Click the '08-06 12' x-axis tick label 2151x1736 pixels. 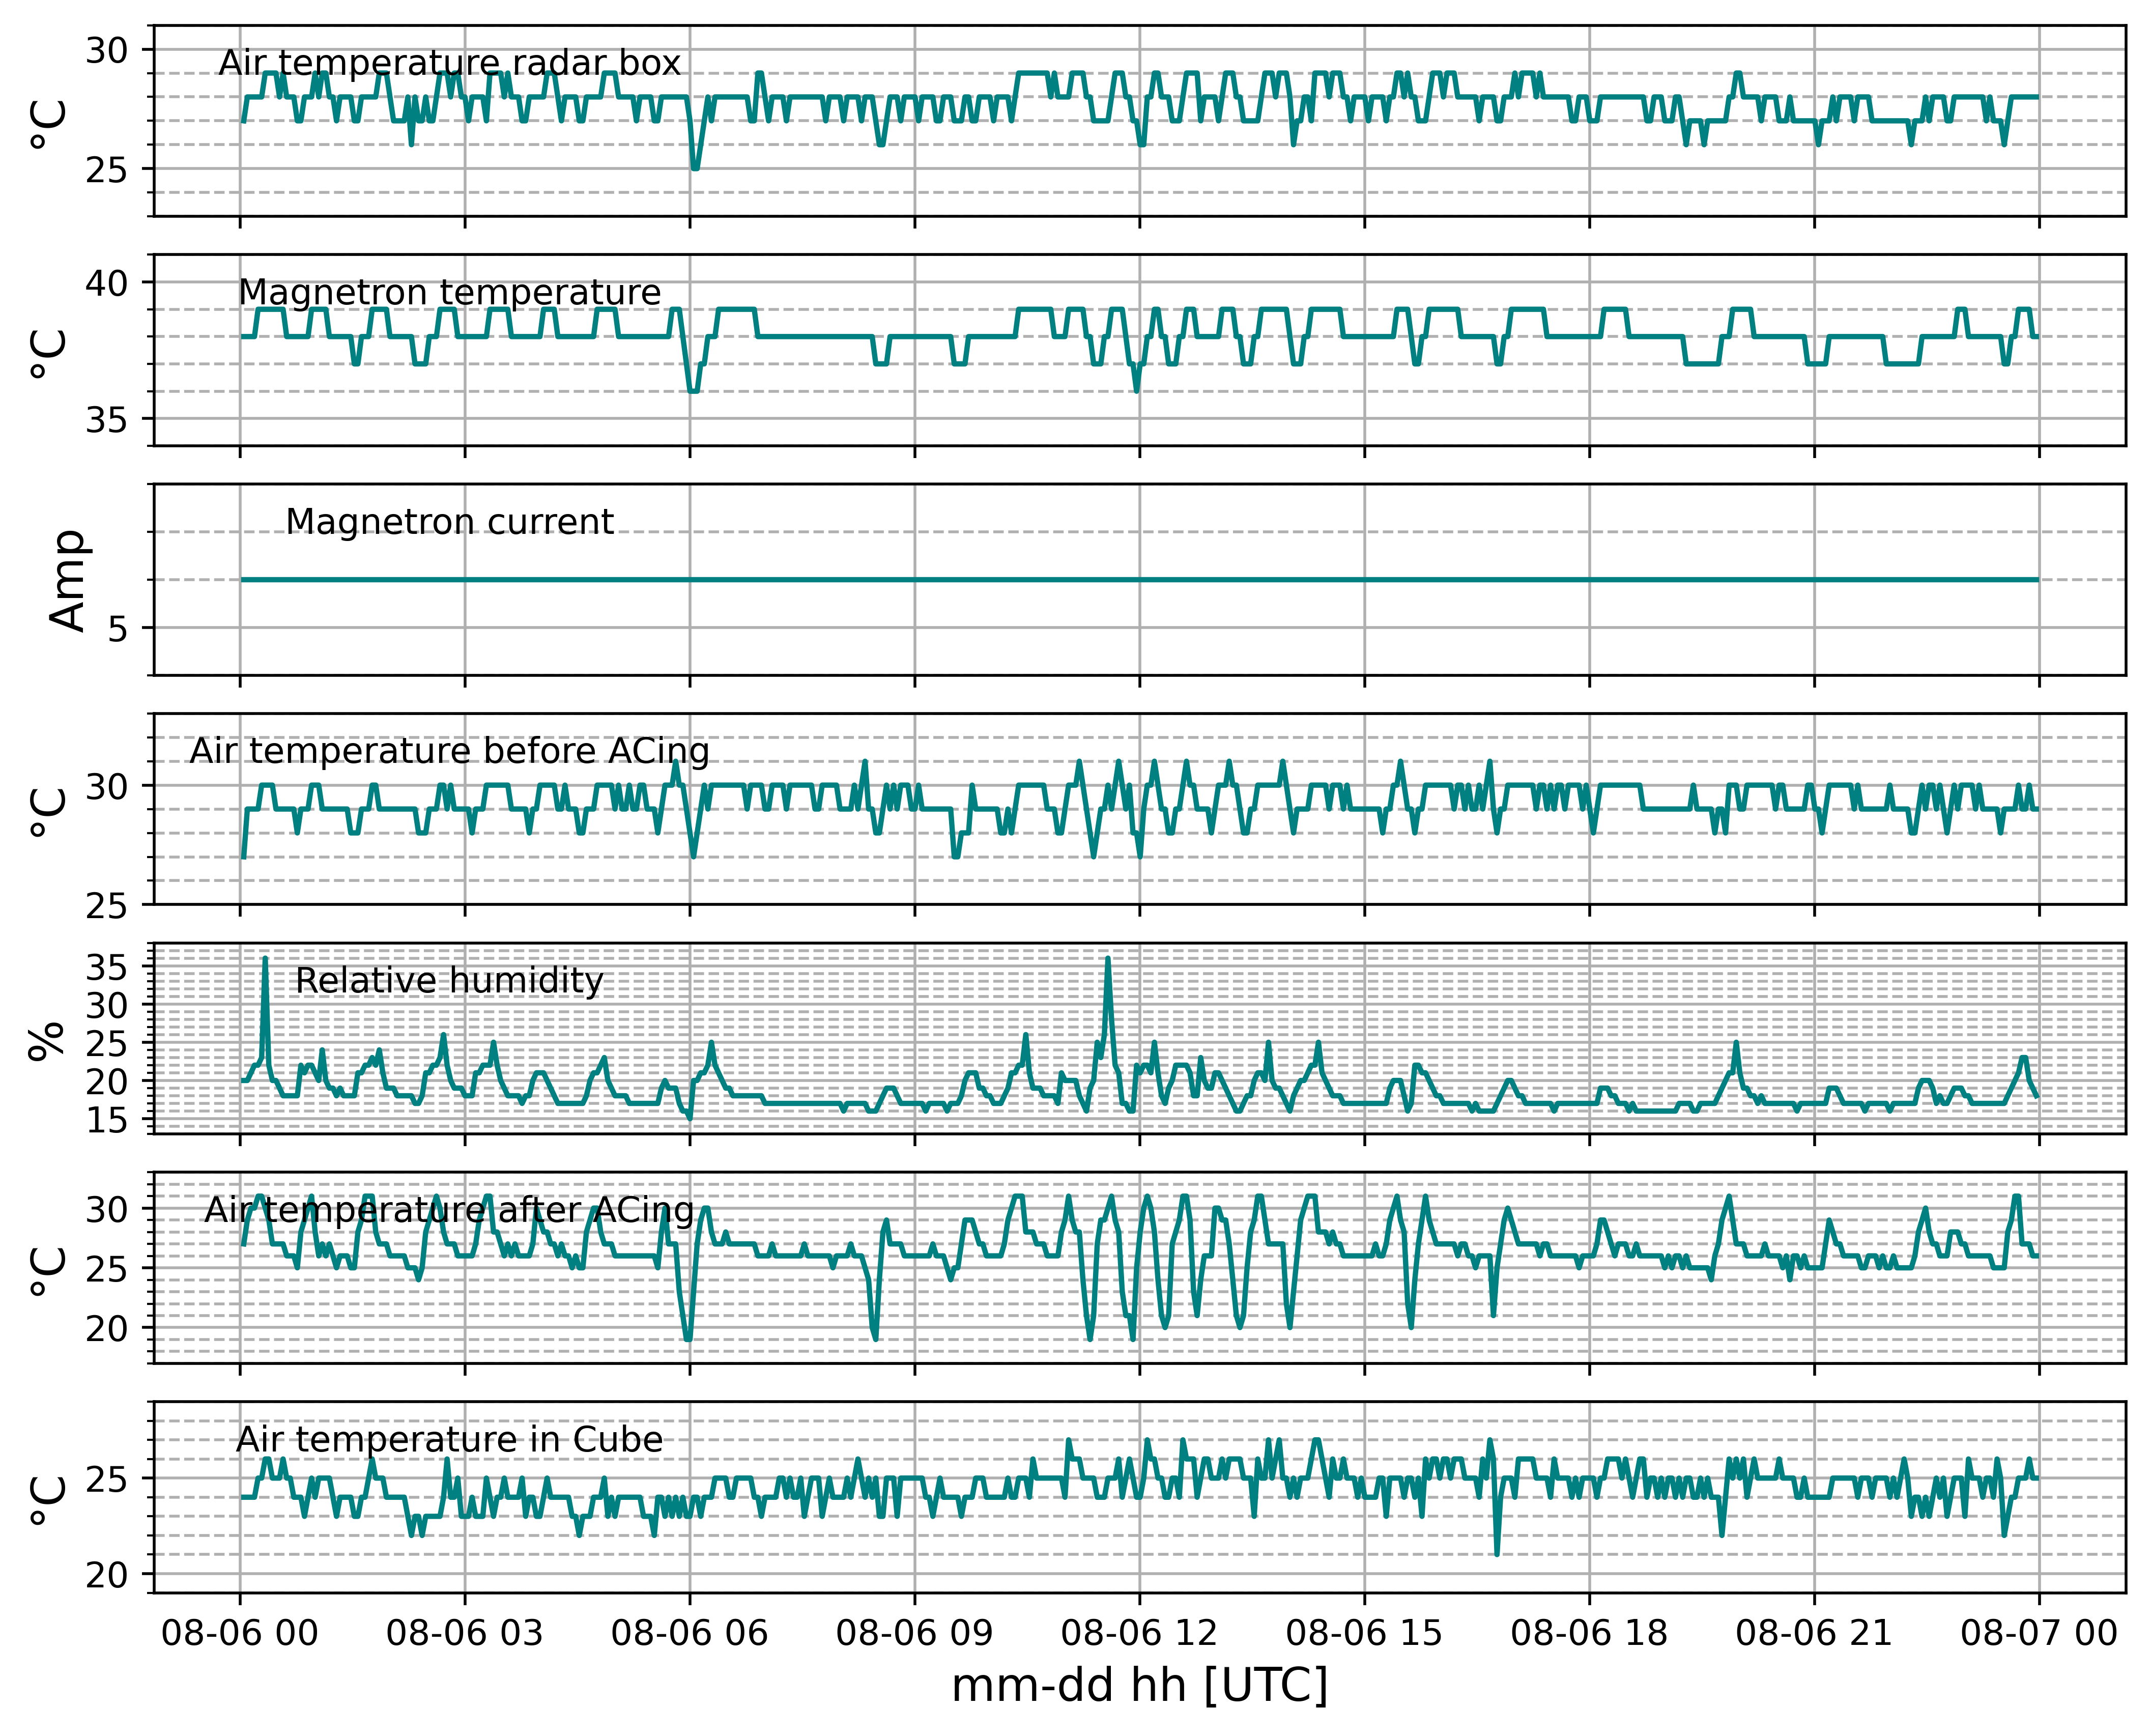click(x=1139, y=1633)
